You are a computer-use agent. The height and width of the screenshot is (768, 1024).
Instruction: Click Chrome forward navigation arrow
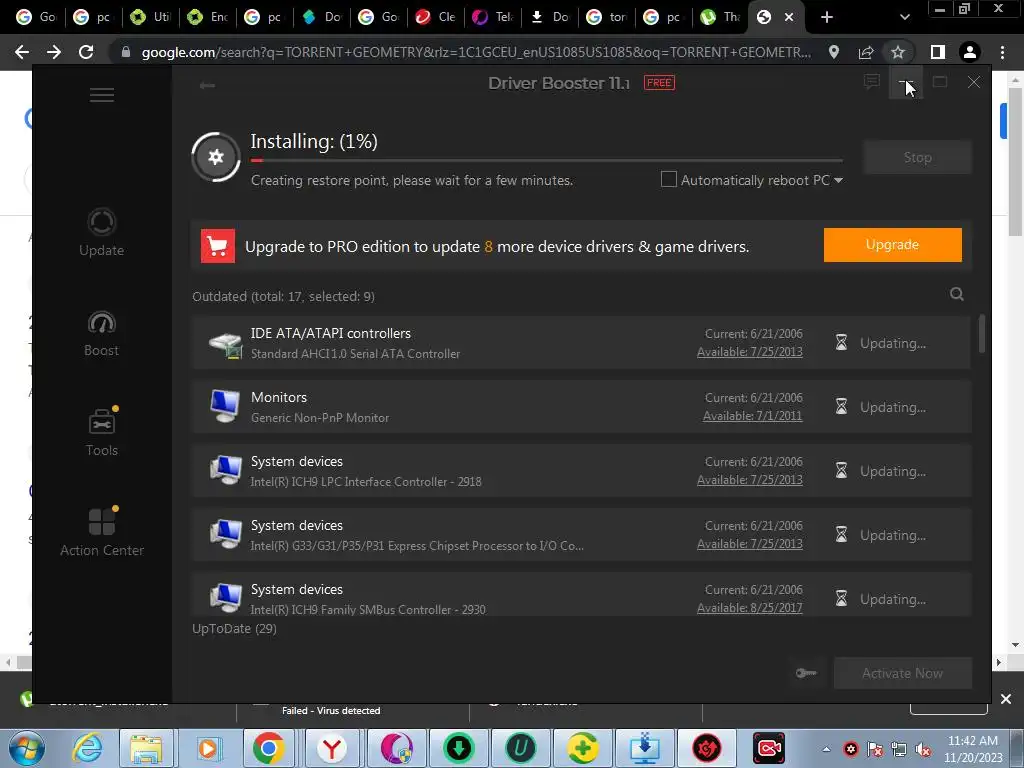click(x=54, y=52)
